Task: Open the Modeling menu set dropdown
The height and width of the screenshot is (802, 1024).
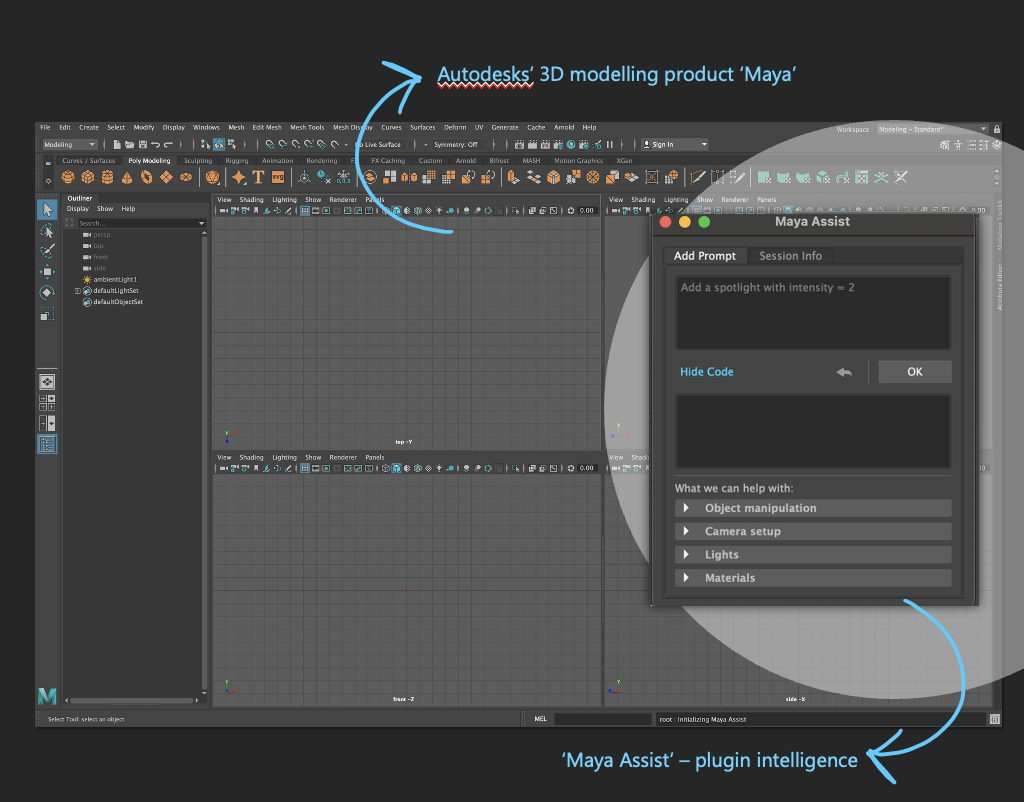Action: pyautogui.click(x=70, y=144)
